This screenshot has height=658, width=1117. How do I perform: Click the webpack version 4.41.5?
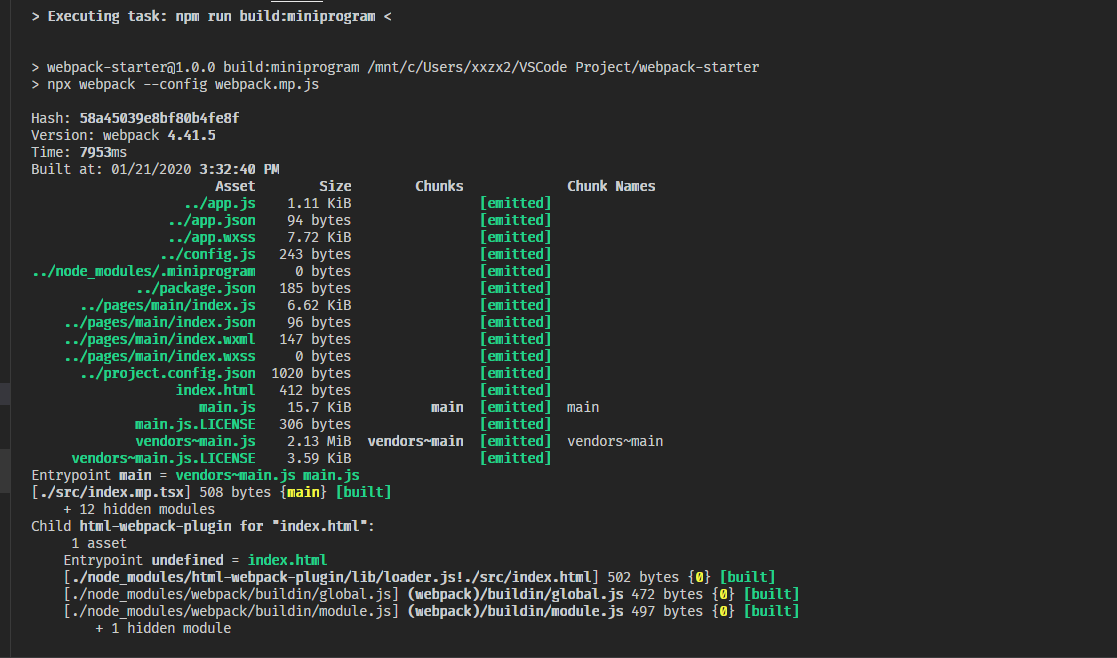click(192, 135)
